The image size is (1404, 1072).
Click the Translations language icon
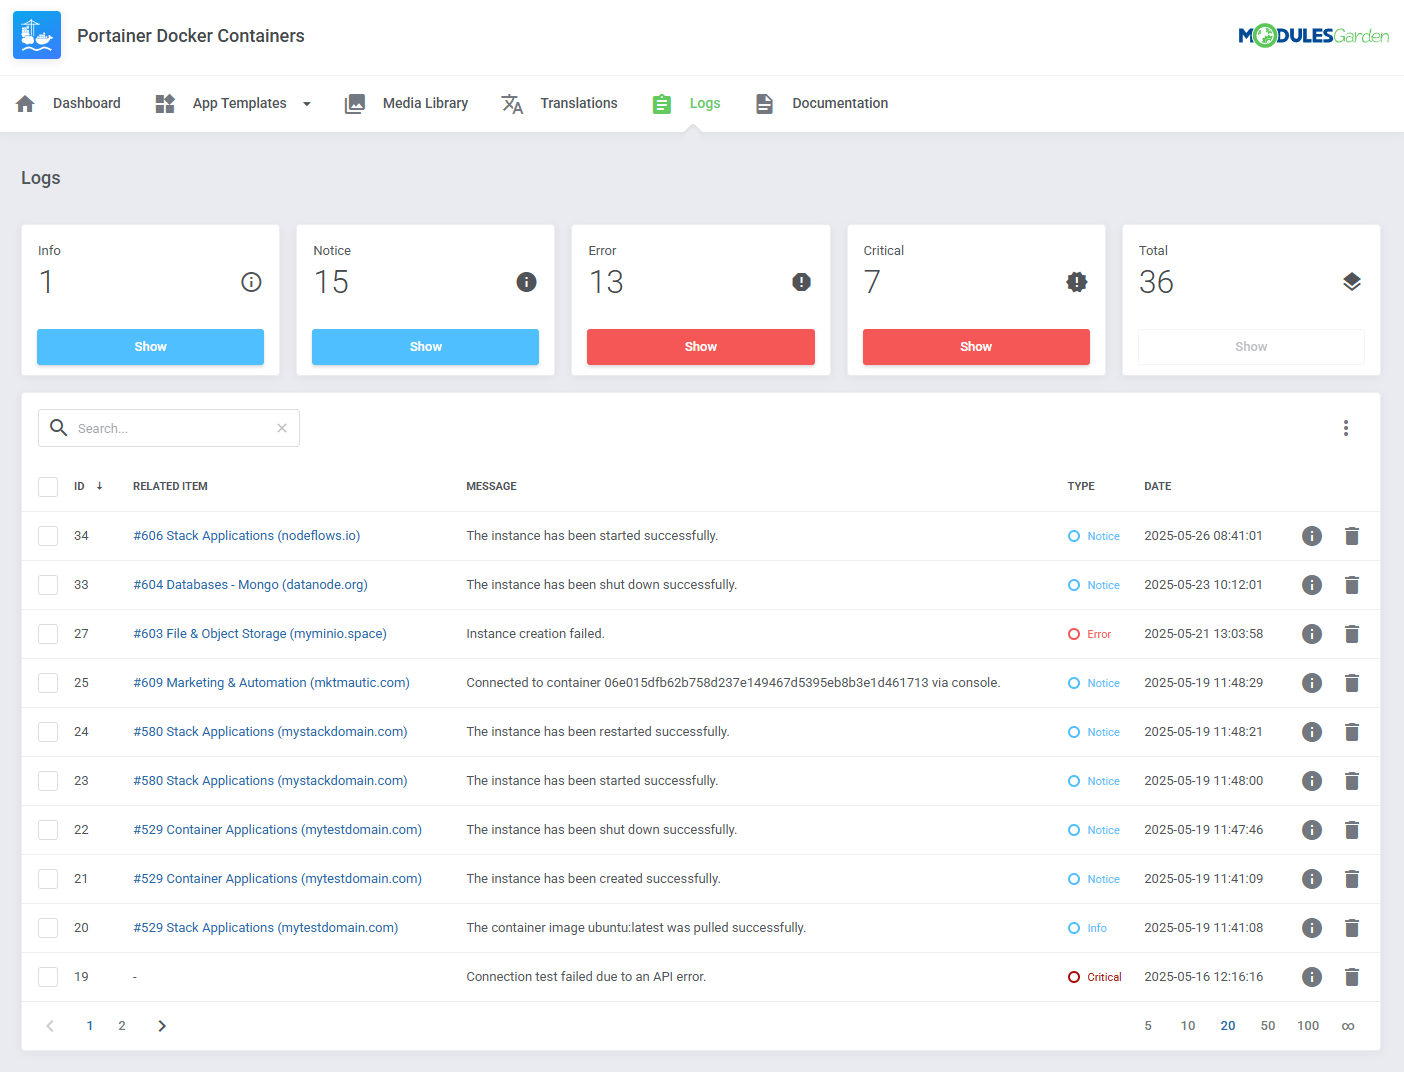coord(512,103)
